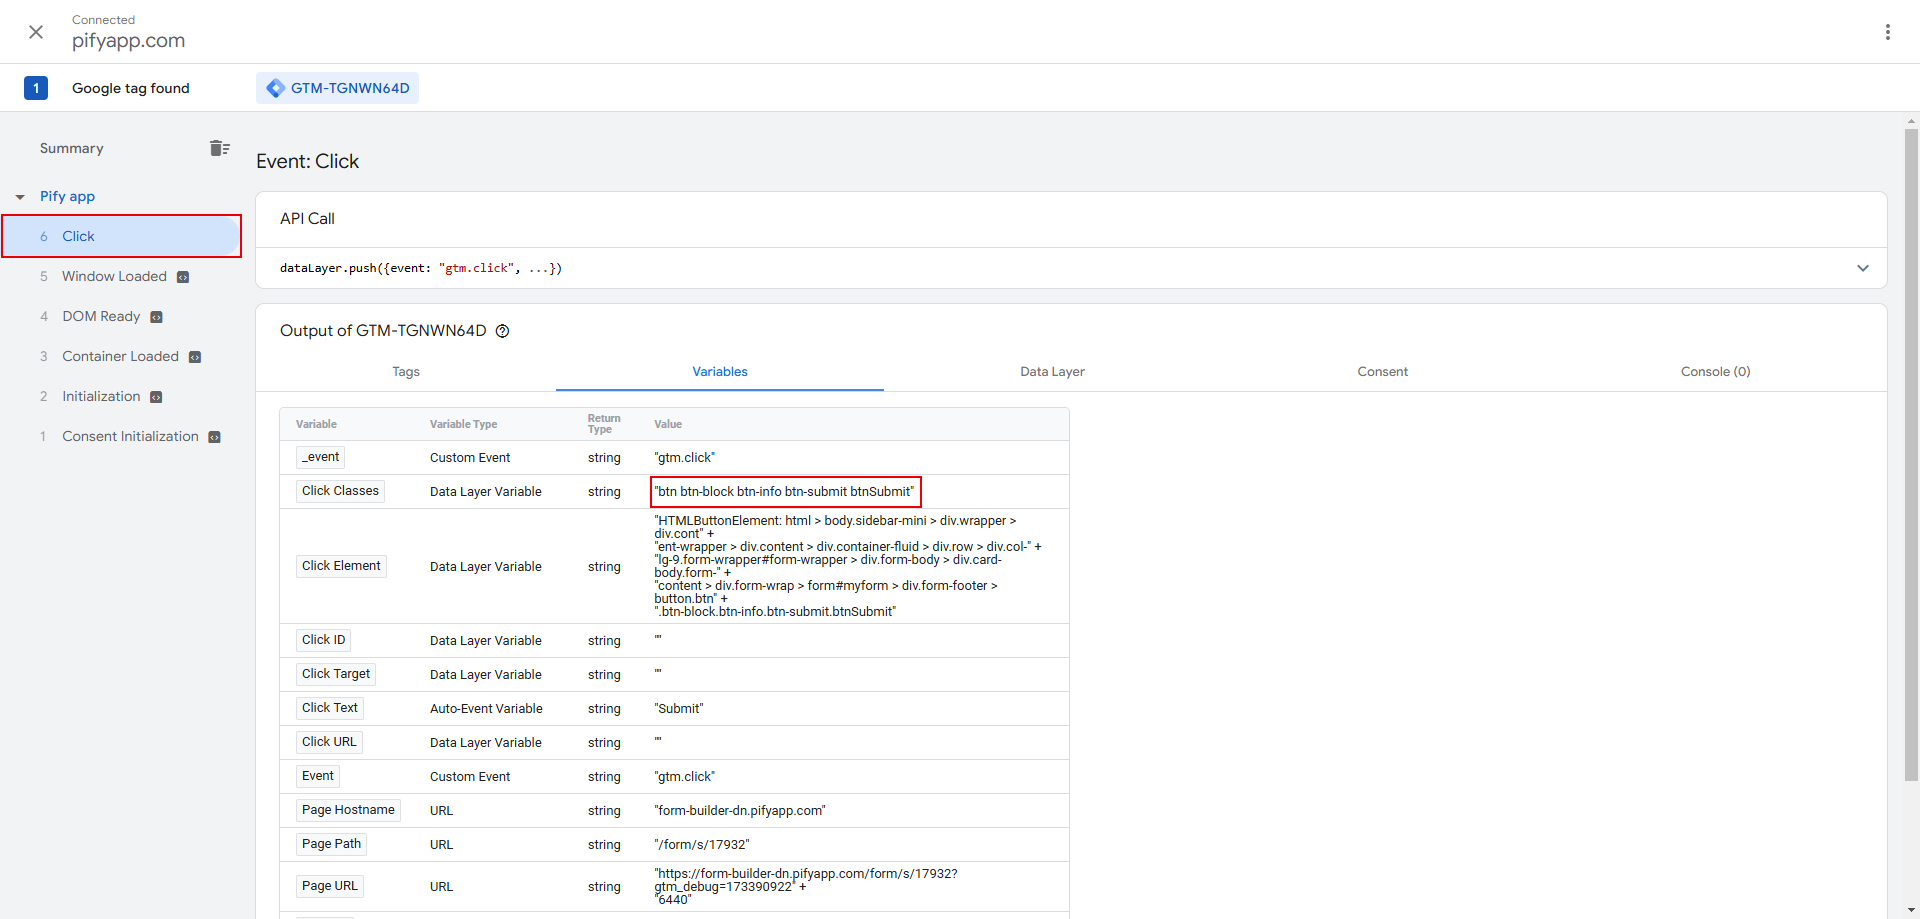Click the Click URL variable chip
The height and width of the screenshot is (919, 1920).
(x=329, y=742)
